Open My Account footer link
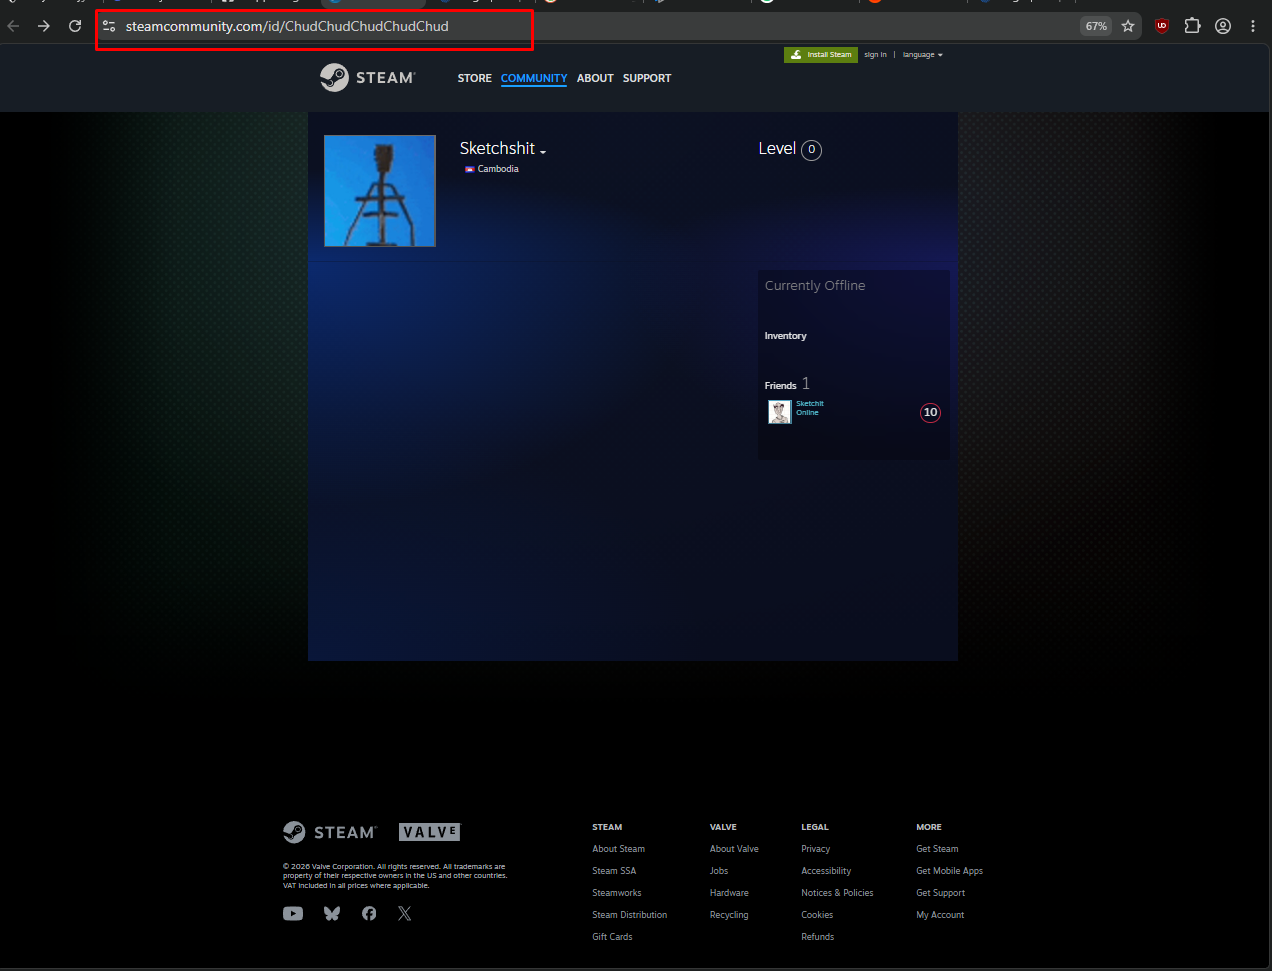 click(x=940, y=915)
